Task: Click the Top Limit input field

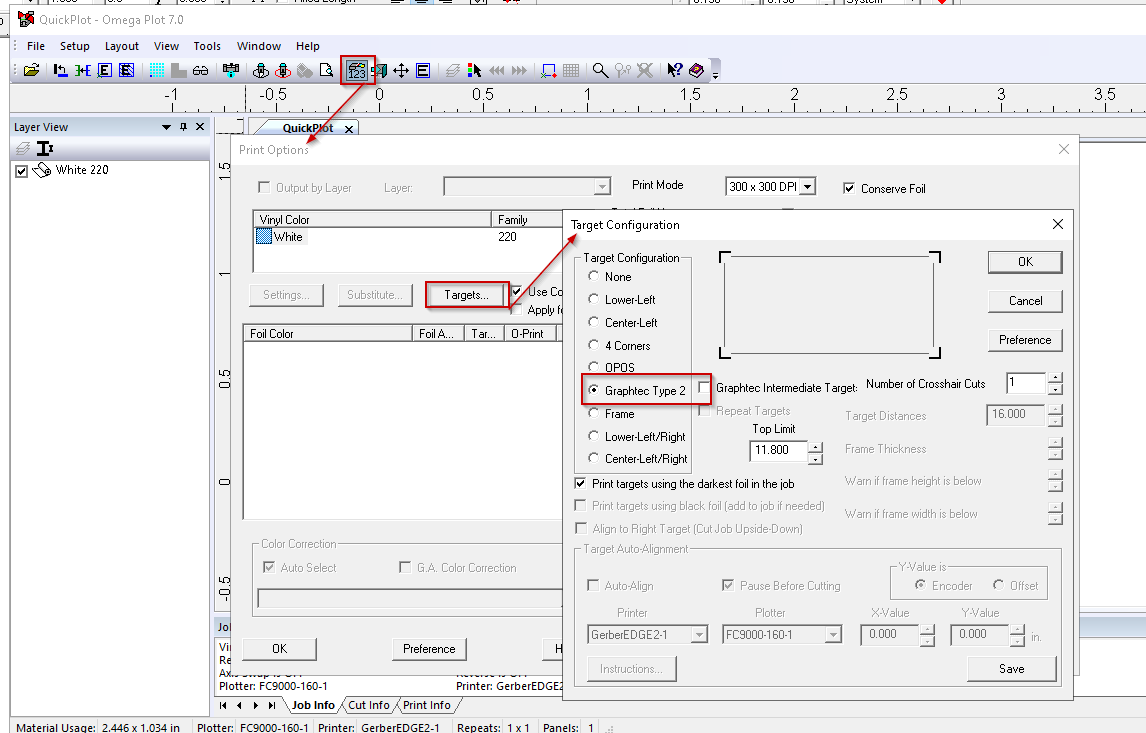Action: pos(778,450)
